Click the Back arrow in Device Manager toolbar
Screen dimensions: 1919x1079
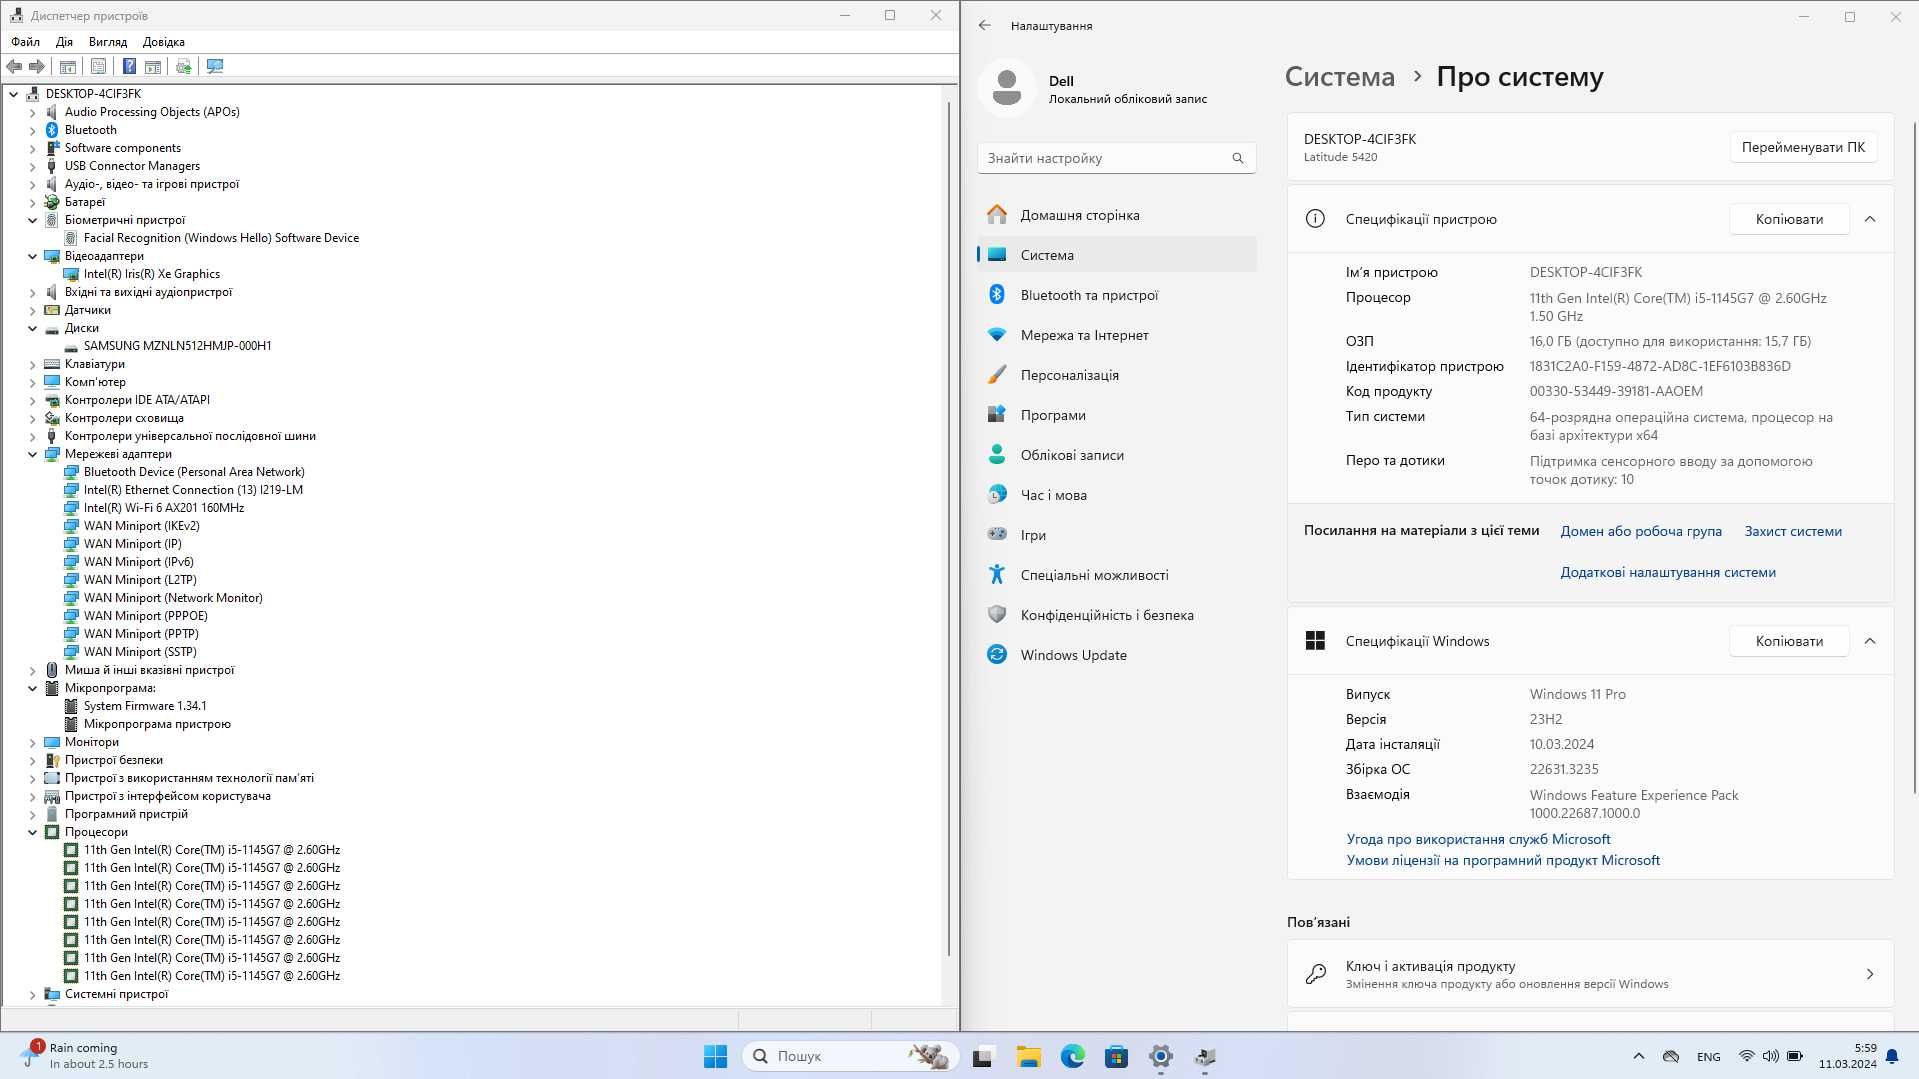click(14, 66)
